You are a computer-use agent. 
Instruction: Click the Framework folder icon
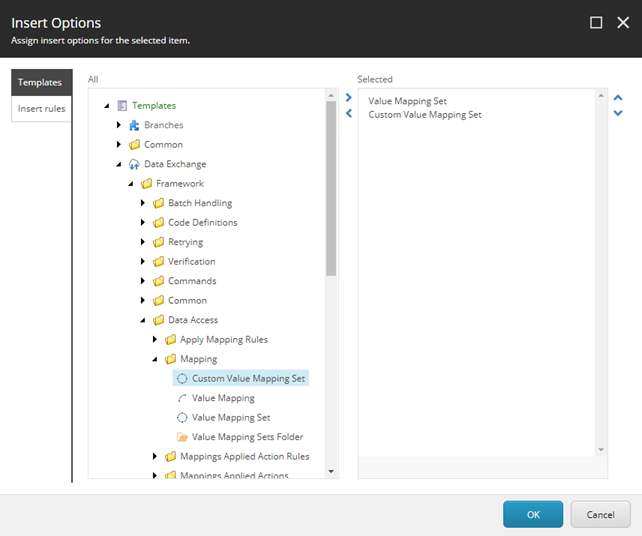(146, 183)
